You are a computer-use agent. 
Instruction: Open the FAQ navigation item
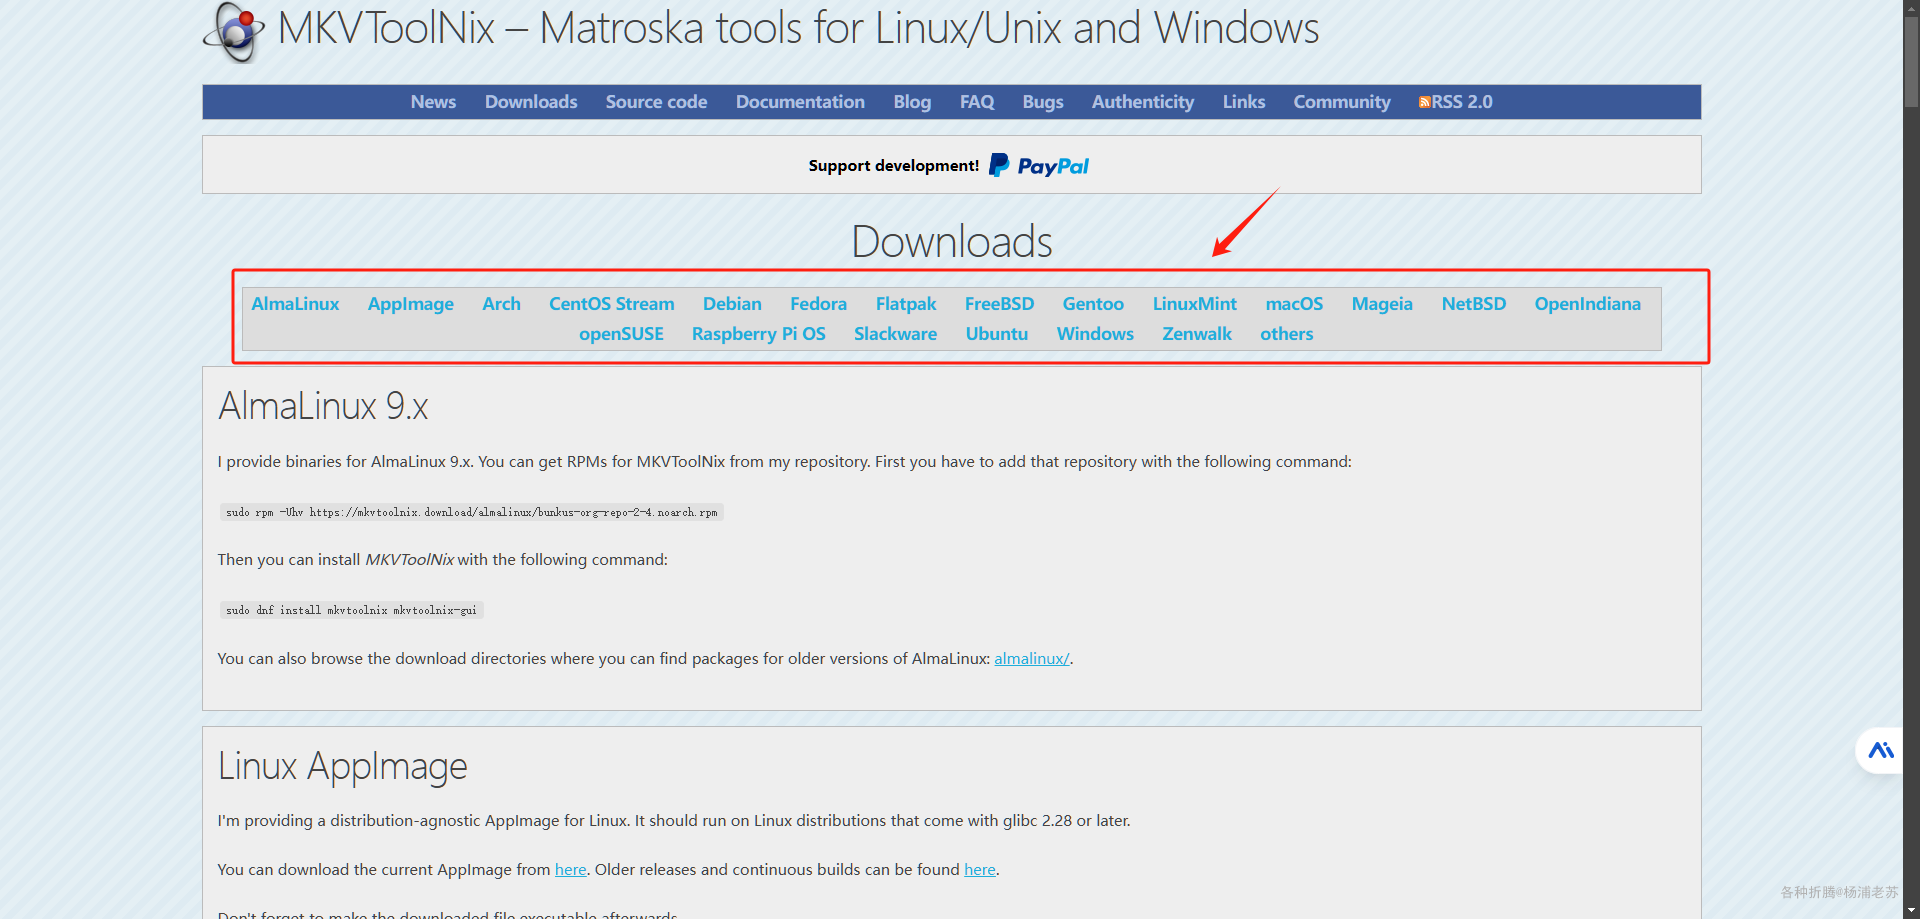point(977,102)
